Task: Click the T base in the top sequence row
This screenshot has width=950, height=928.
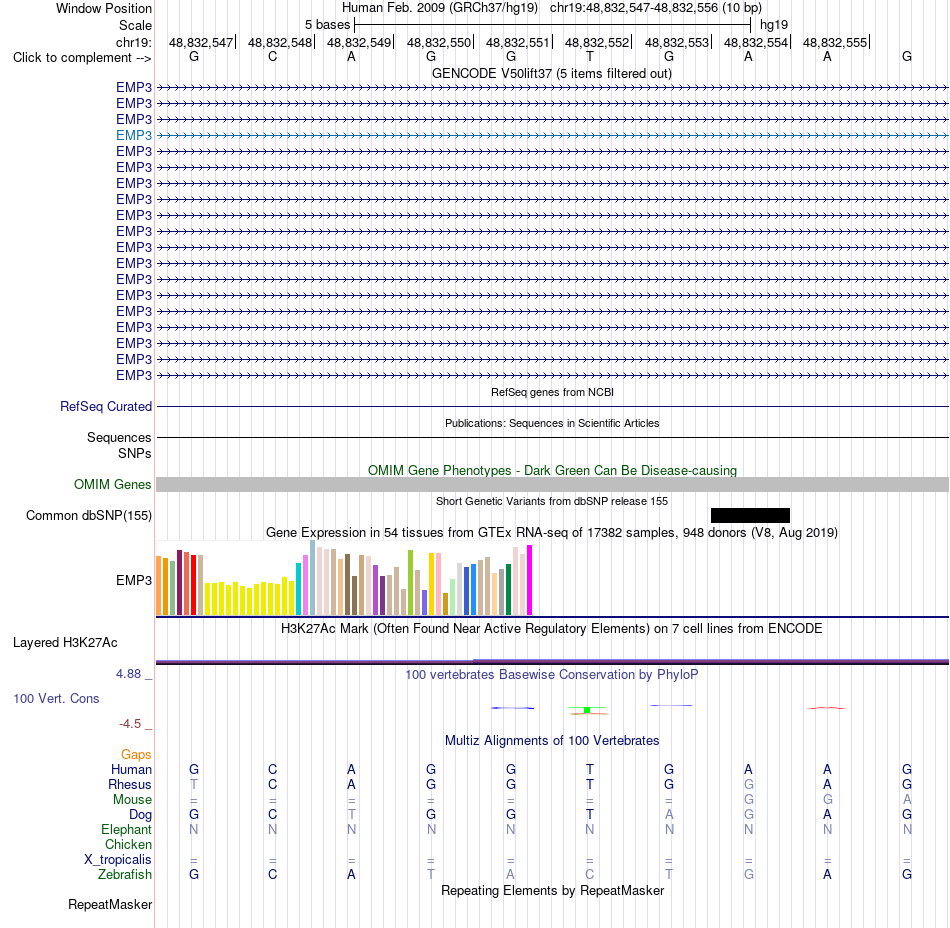Action: click(590, 56)
